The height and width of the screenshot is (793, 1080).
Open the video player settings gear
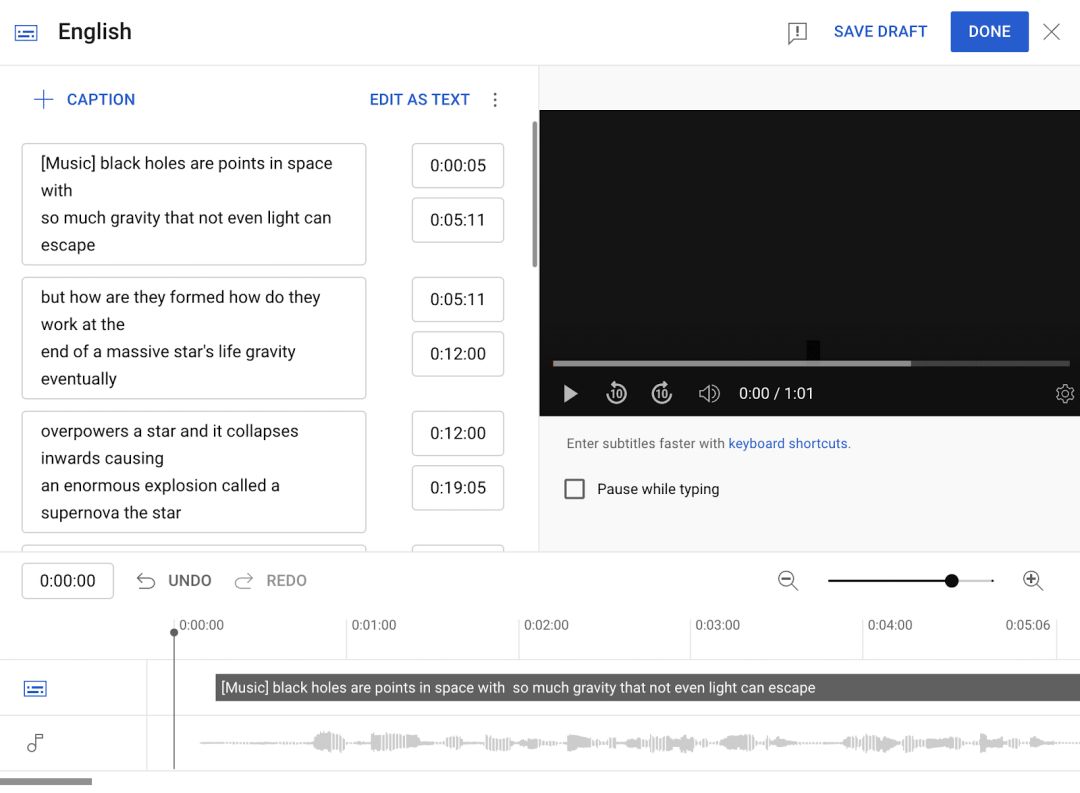point(1065,393)
